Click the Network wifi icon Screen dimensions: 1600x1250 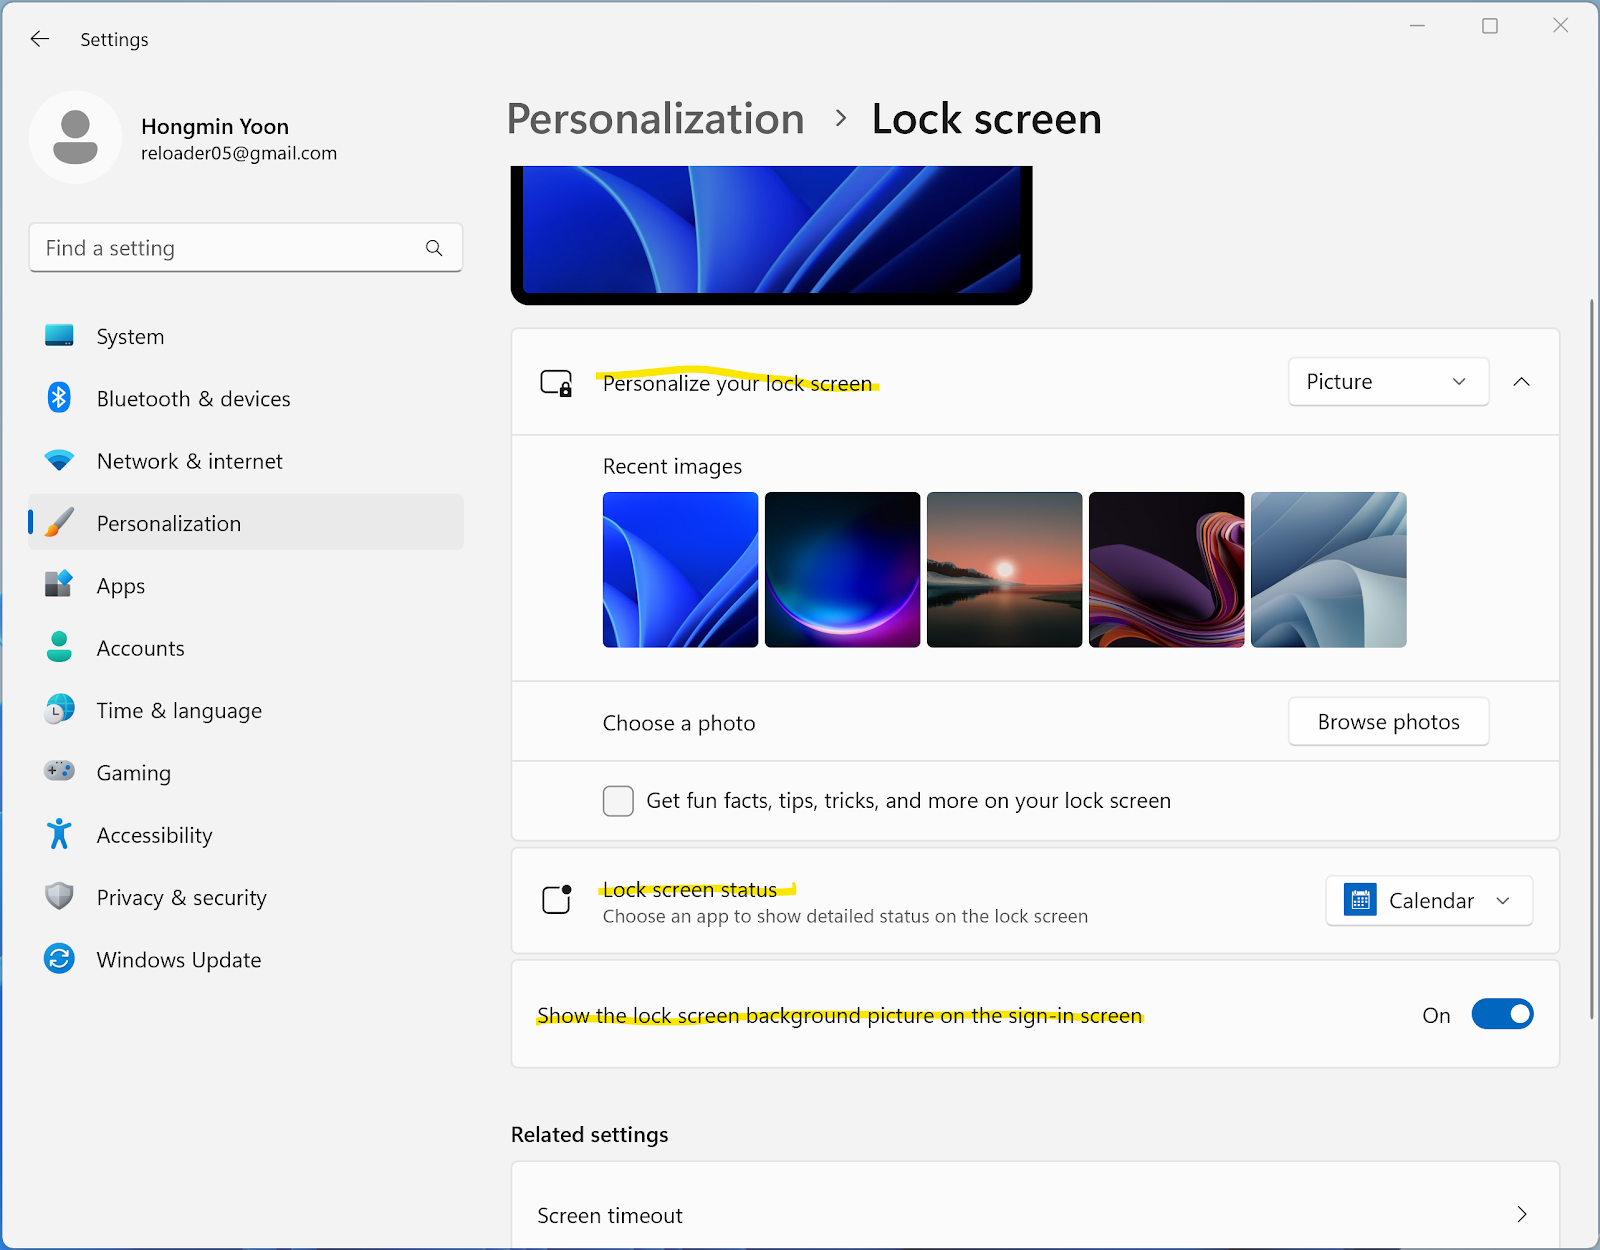59,461
